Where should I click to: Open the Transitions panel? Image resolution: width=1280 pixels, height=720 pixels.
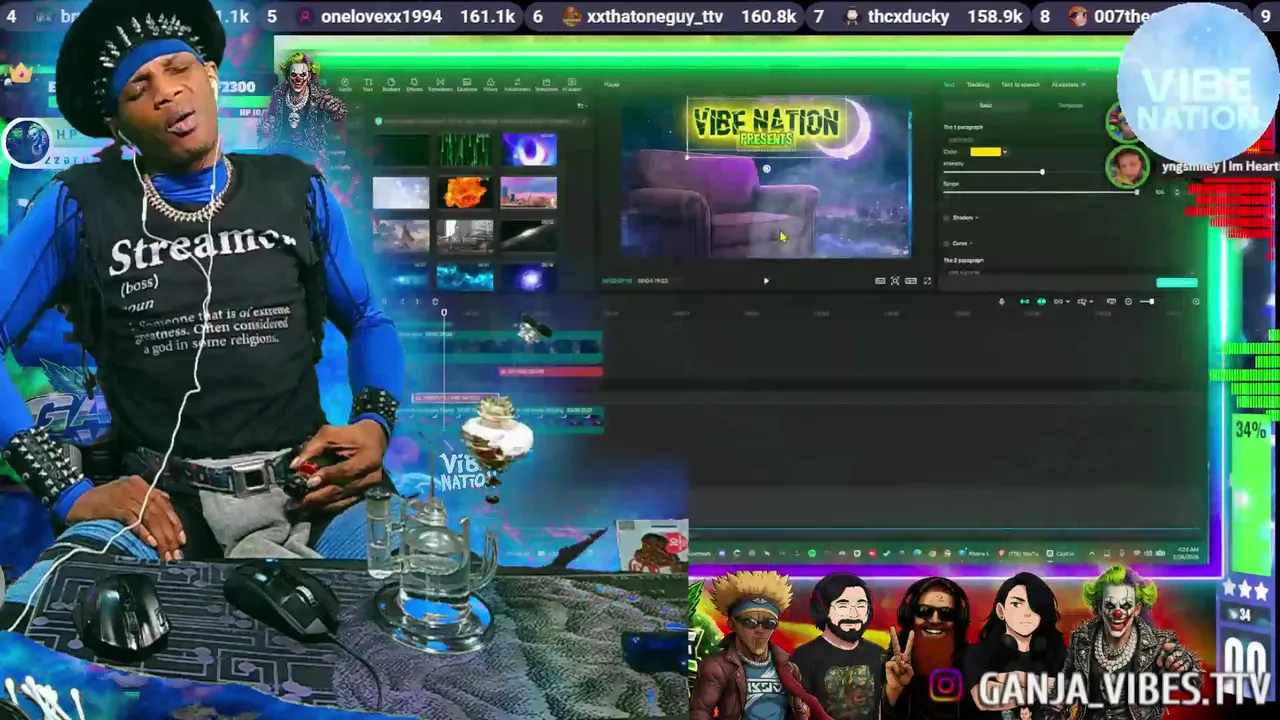tap(440, 86)
